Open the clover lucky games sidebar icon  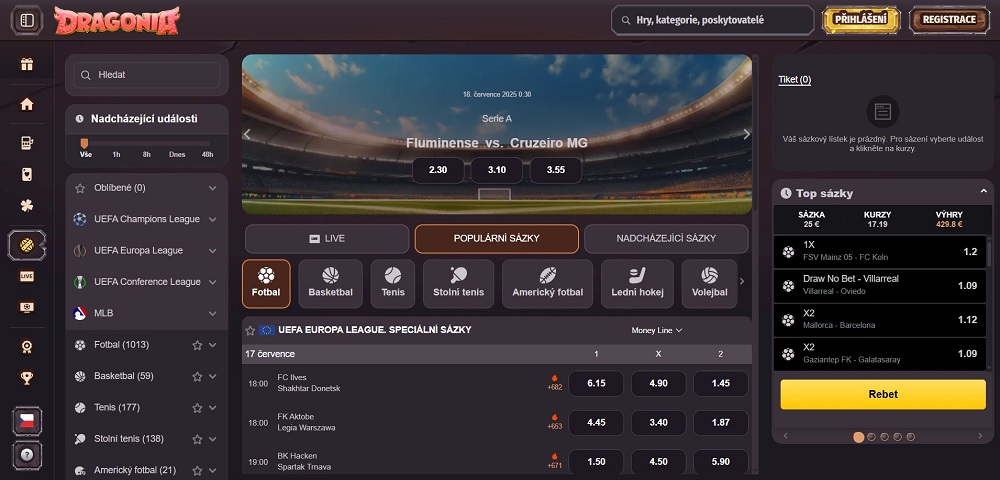27,206
